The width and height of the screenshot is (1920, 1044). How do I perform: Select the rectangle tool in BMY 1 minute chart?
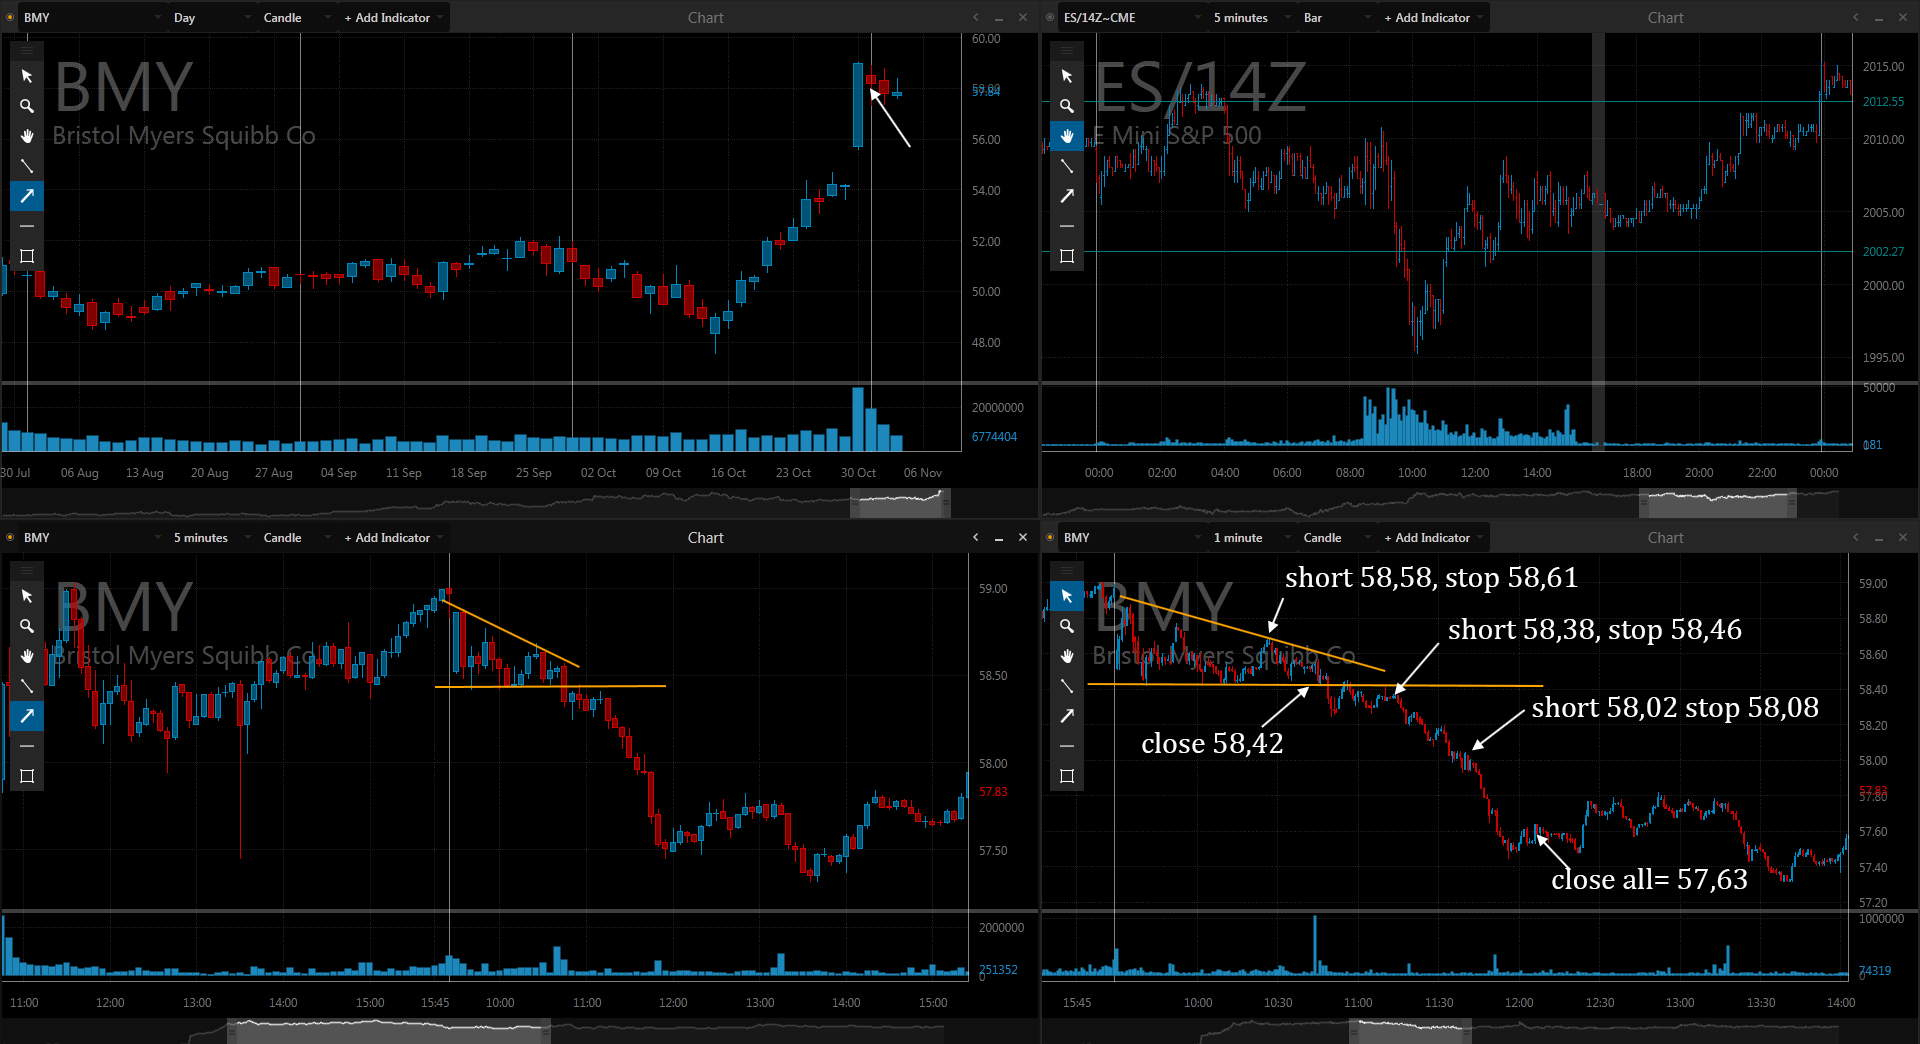coord(1067,776)
